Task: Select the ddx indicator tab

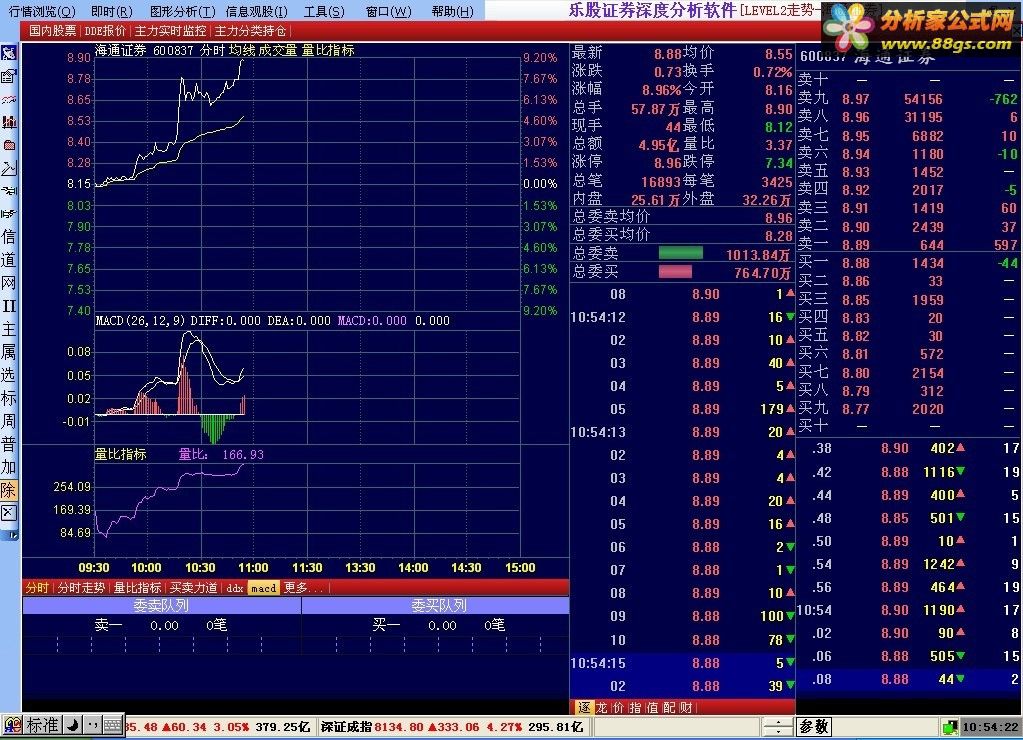Action: coord(235,588)
